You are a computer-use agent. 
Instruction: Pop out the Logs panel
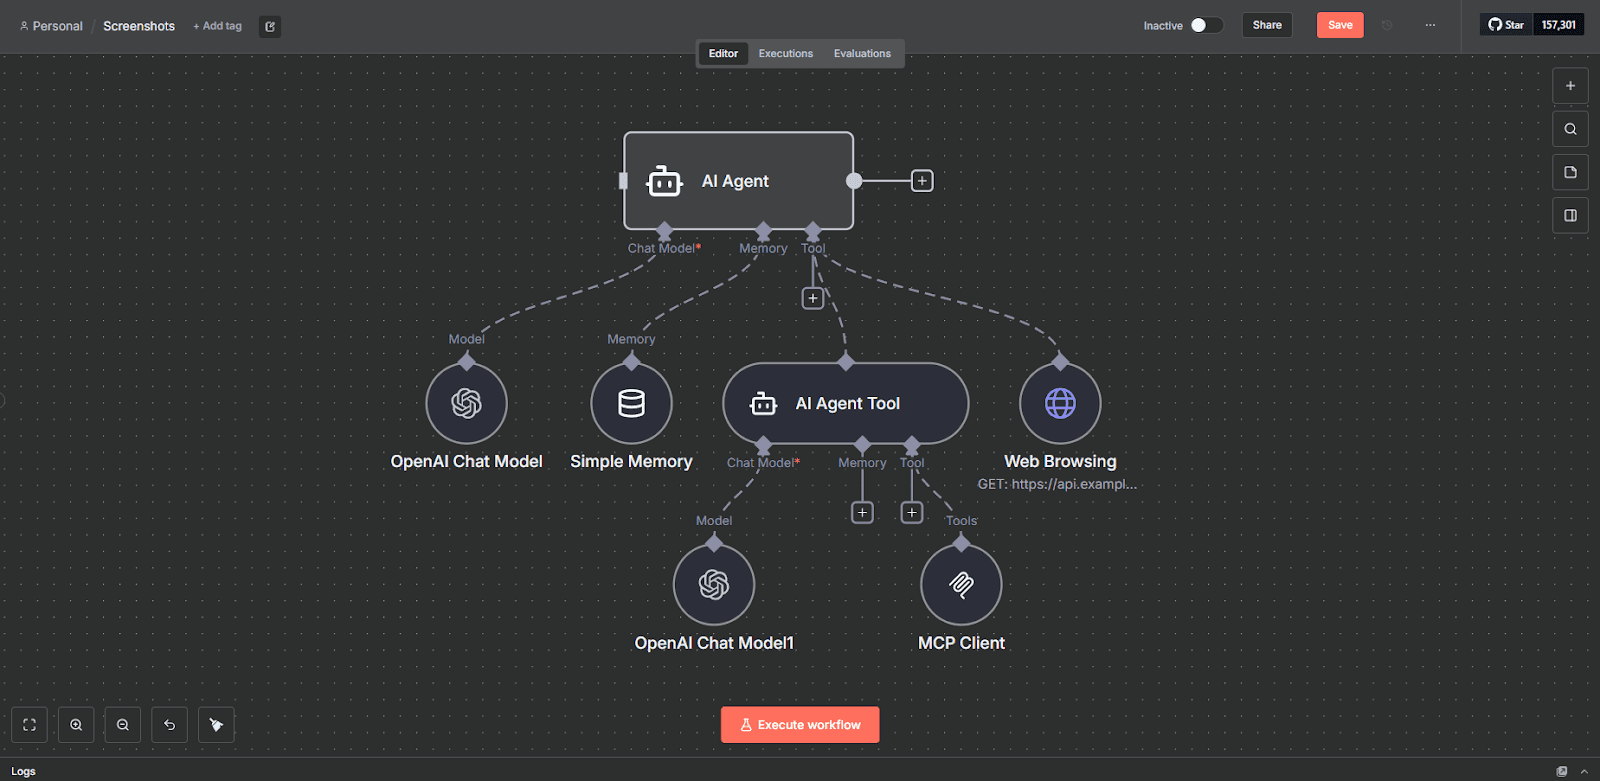coord(1562,771)
